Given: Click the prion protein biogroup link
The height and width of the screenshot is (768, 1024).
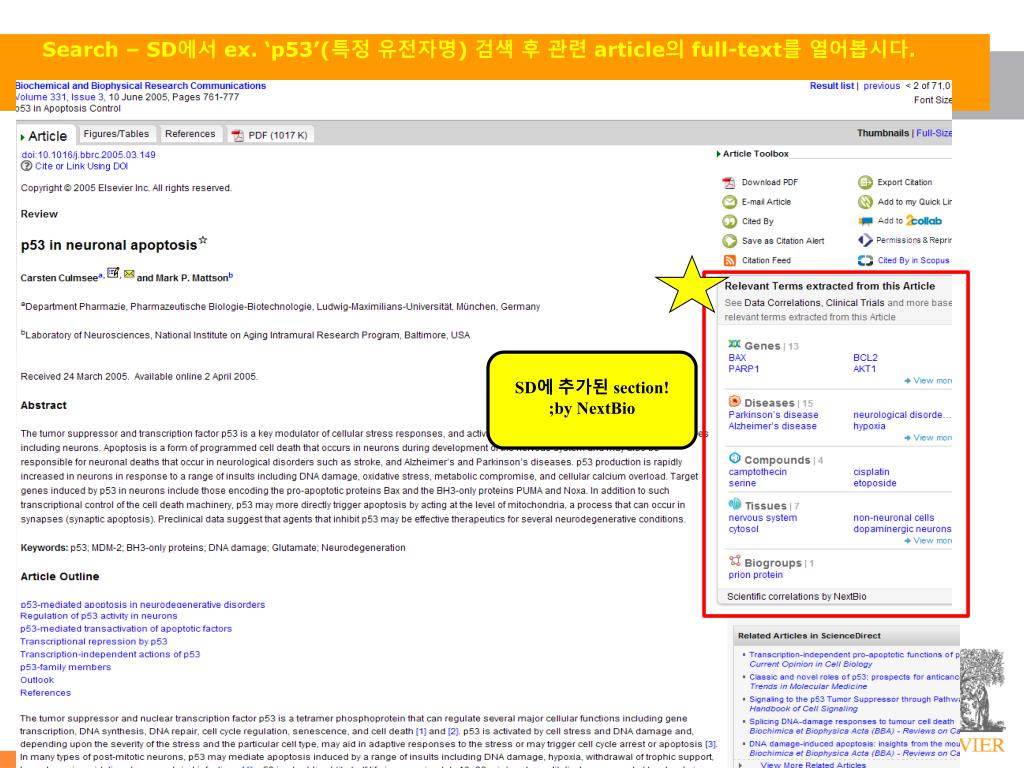Looking at the screenshot, I should coord(756,575).
